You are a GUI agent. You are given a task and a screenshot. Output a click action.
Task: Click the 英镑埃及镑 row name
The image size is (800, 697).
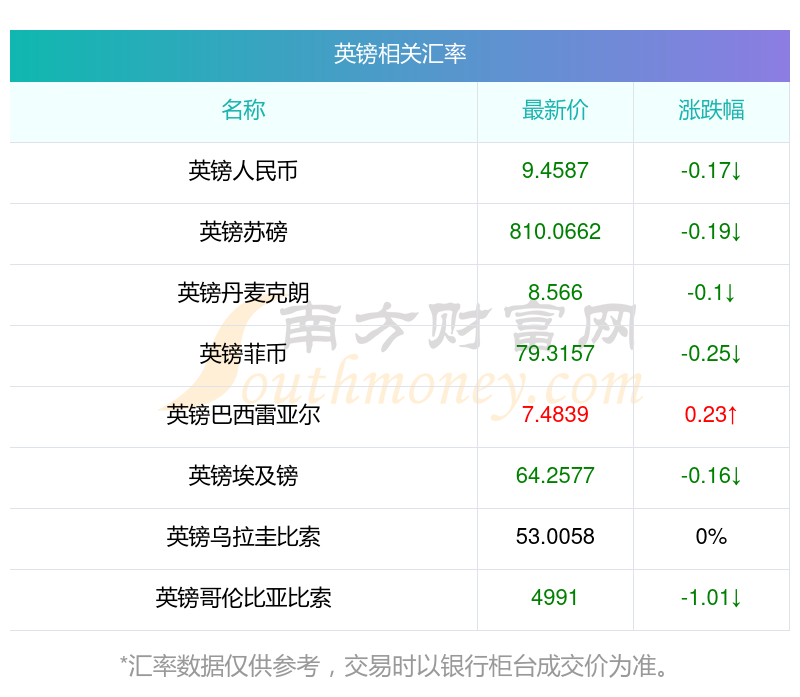coord(243,476)
